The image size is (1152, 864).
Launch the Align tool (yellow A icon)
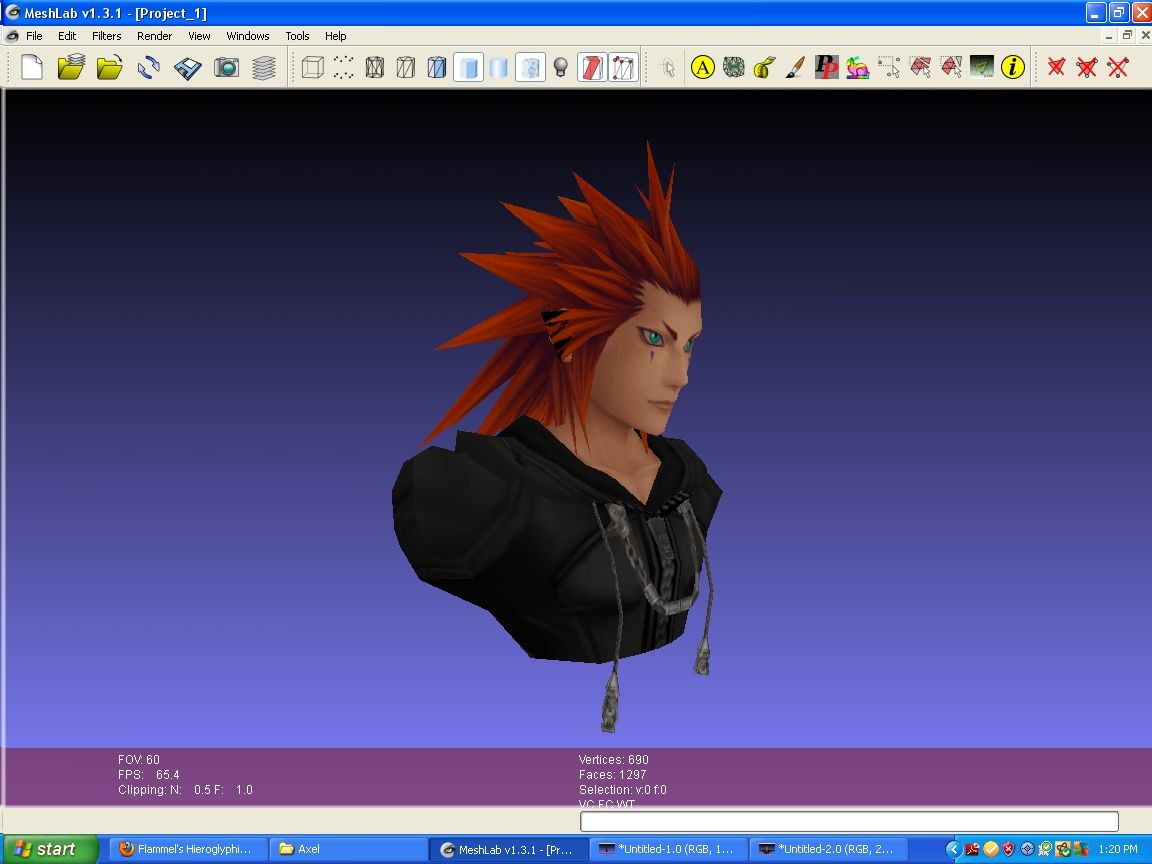[701, 67]
